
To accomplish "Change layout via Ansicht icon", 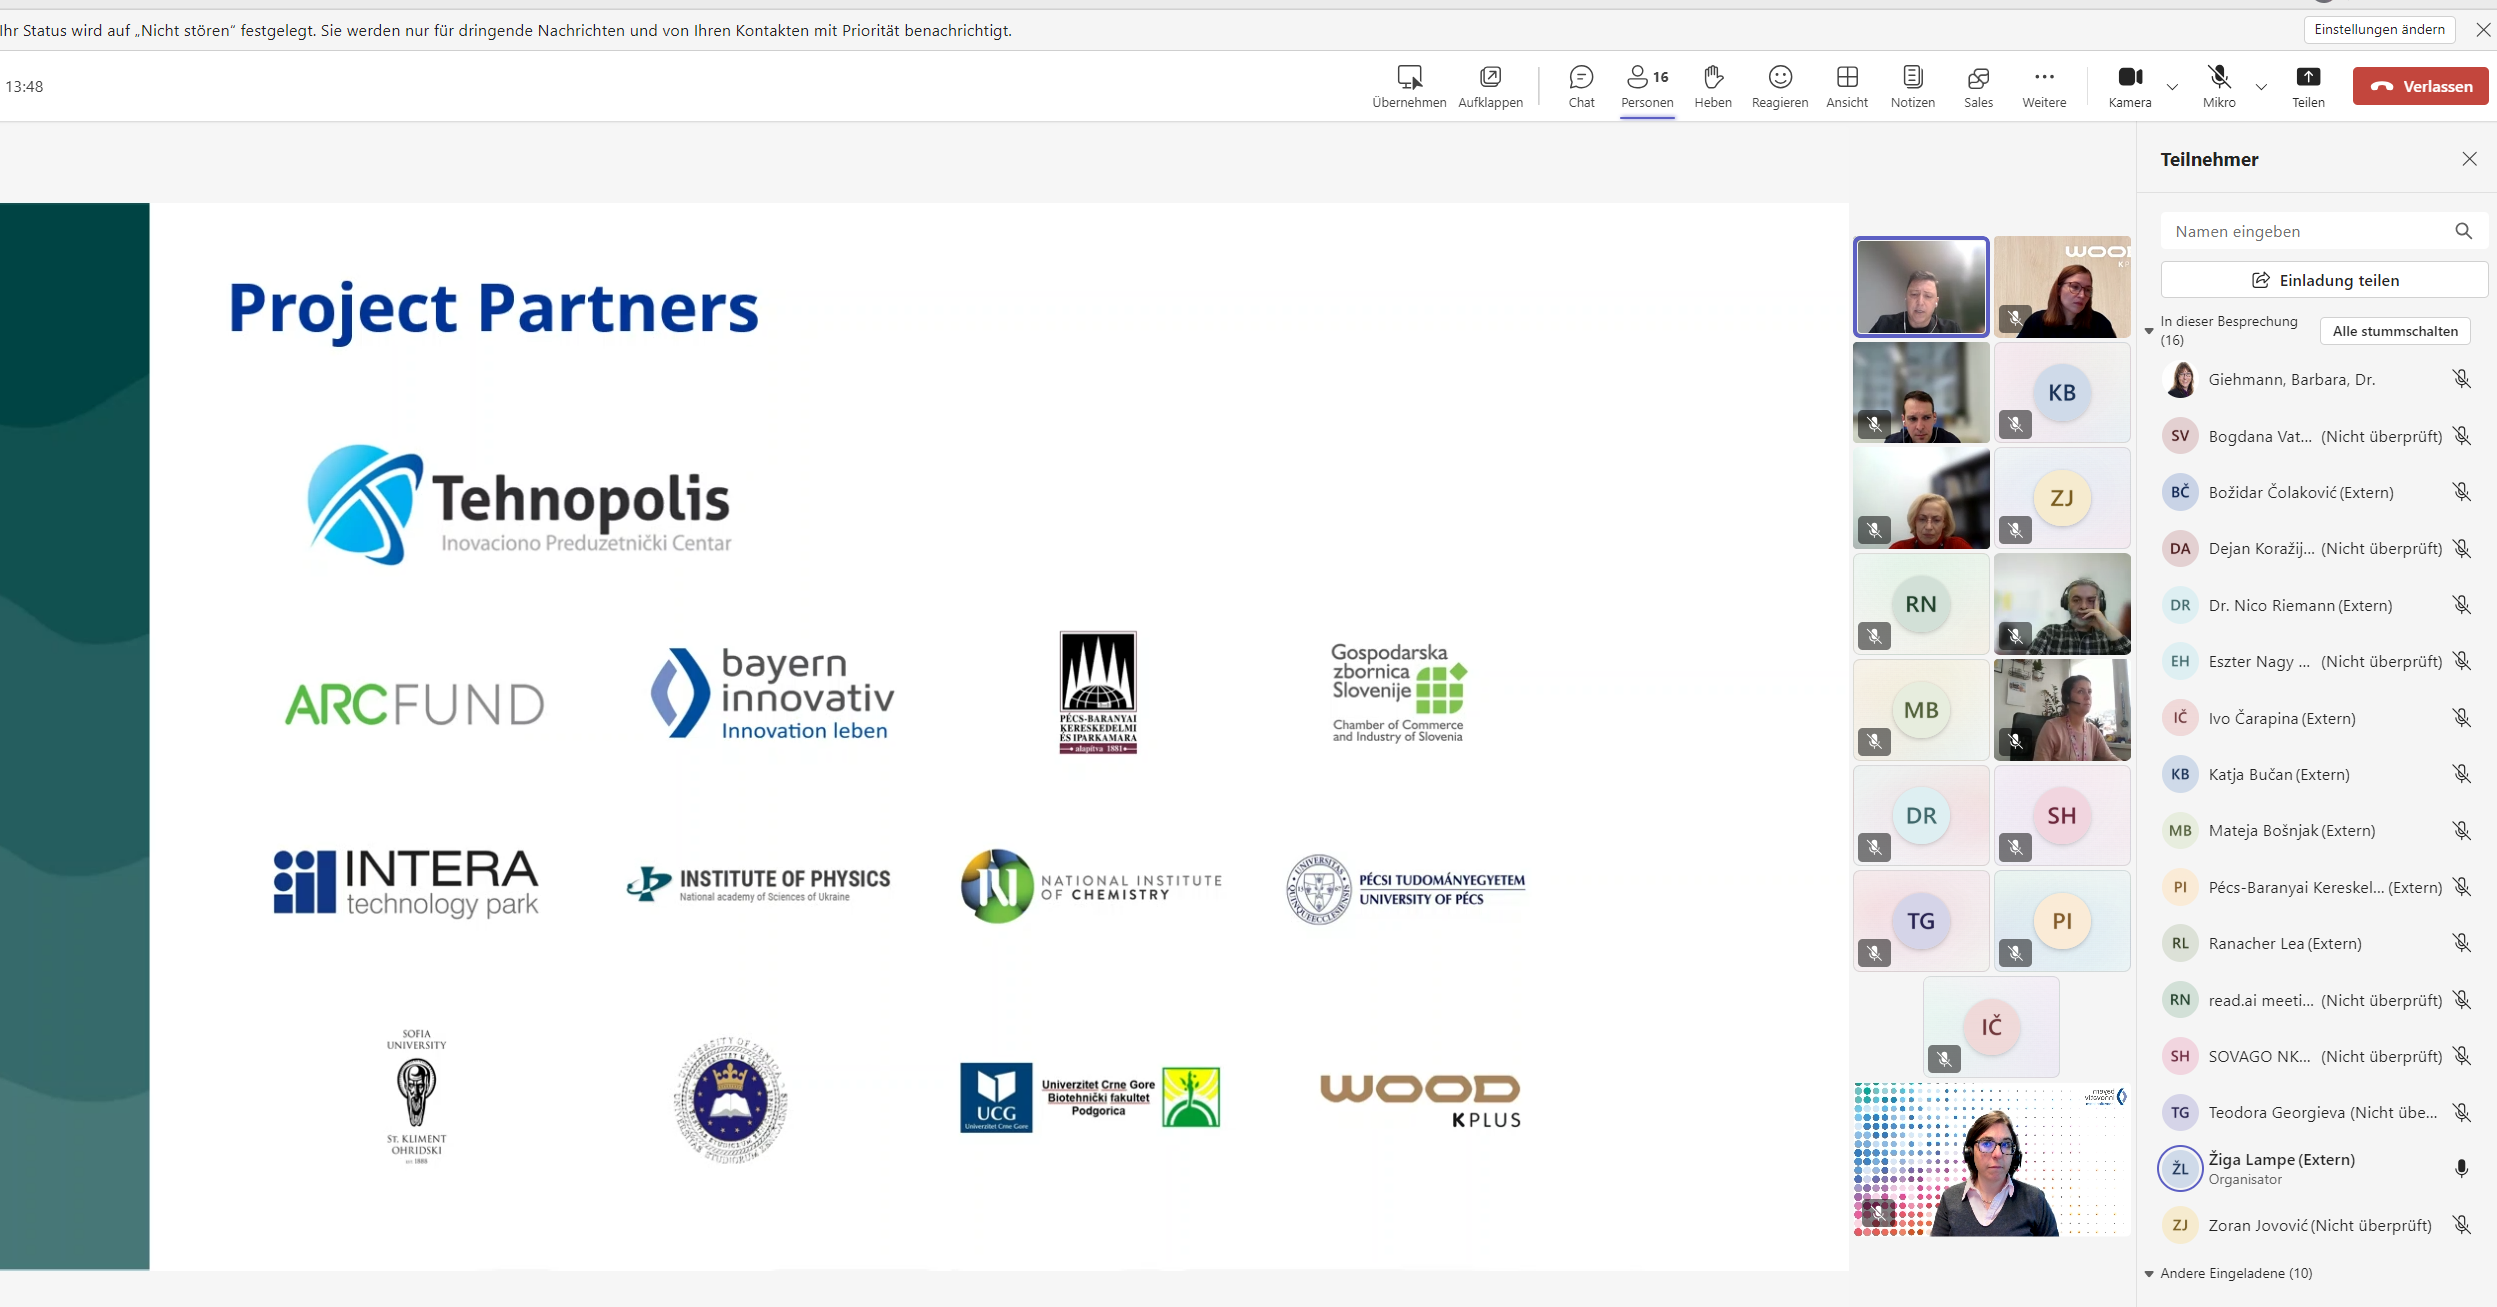I will pyautogui.click(x=1847, y=77).
